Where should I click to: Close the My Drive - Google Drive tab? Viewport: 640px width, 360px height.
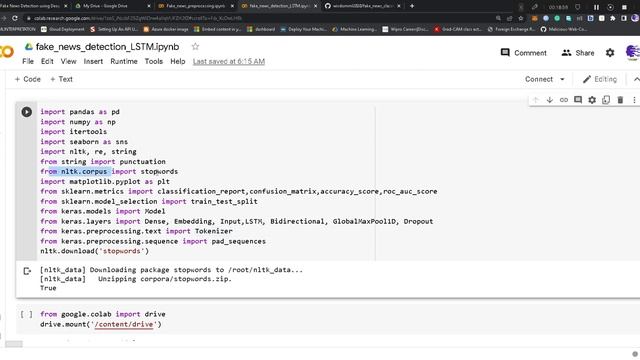[149, 6]
